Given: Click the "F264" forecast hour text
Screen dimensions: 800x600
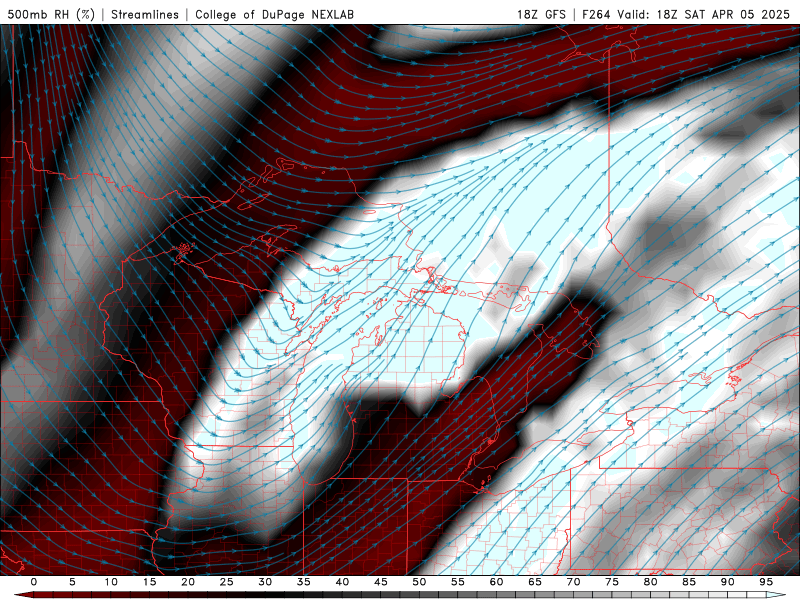Looking at the screenshot, I should [596, 14].
